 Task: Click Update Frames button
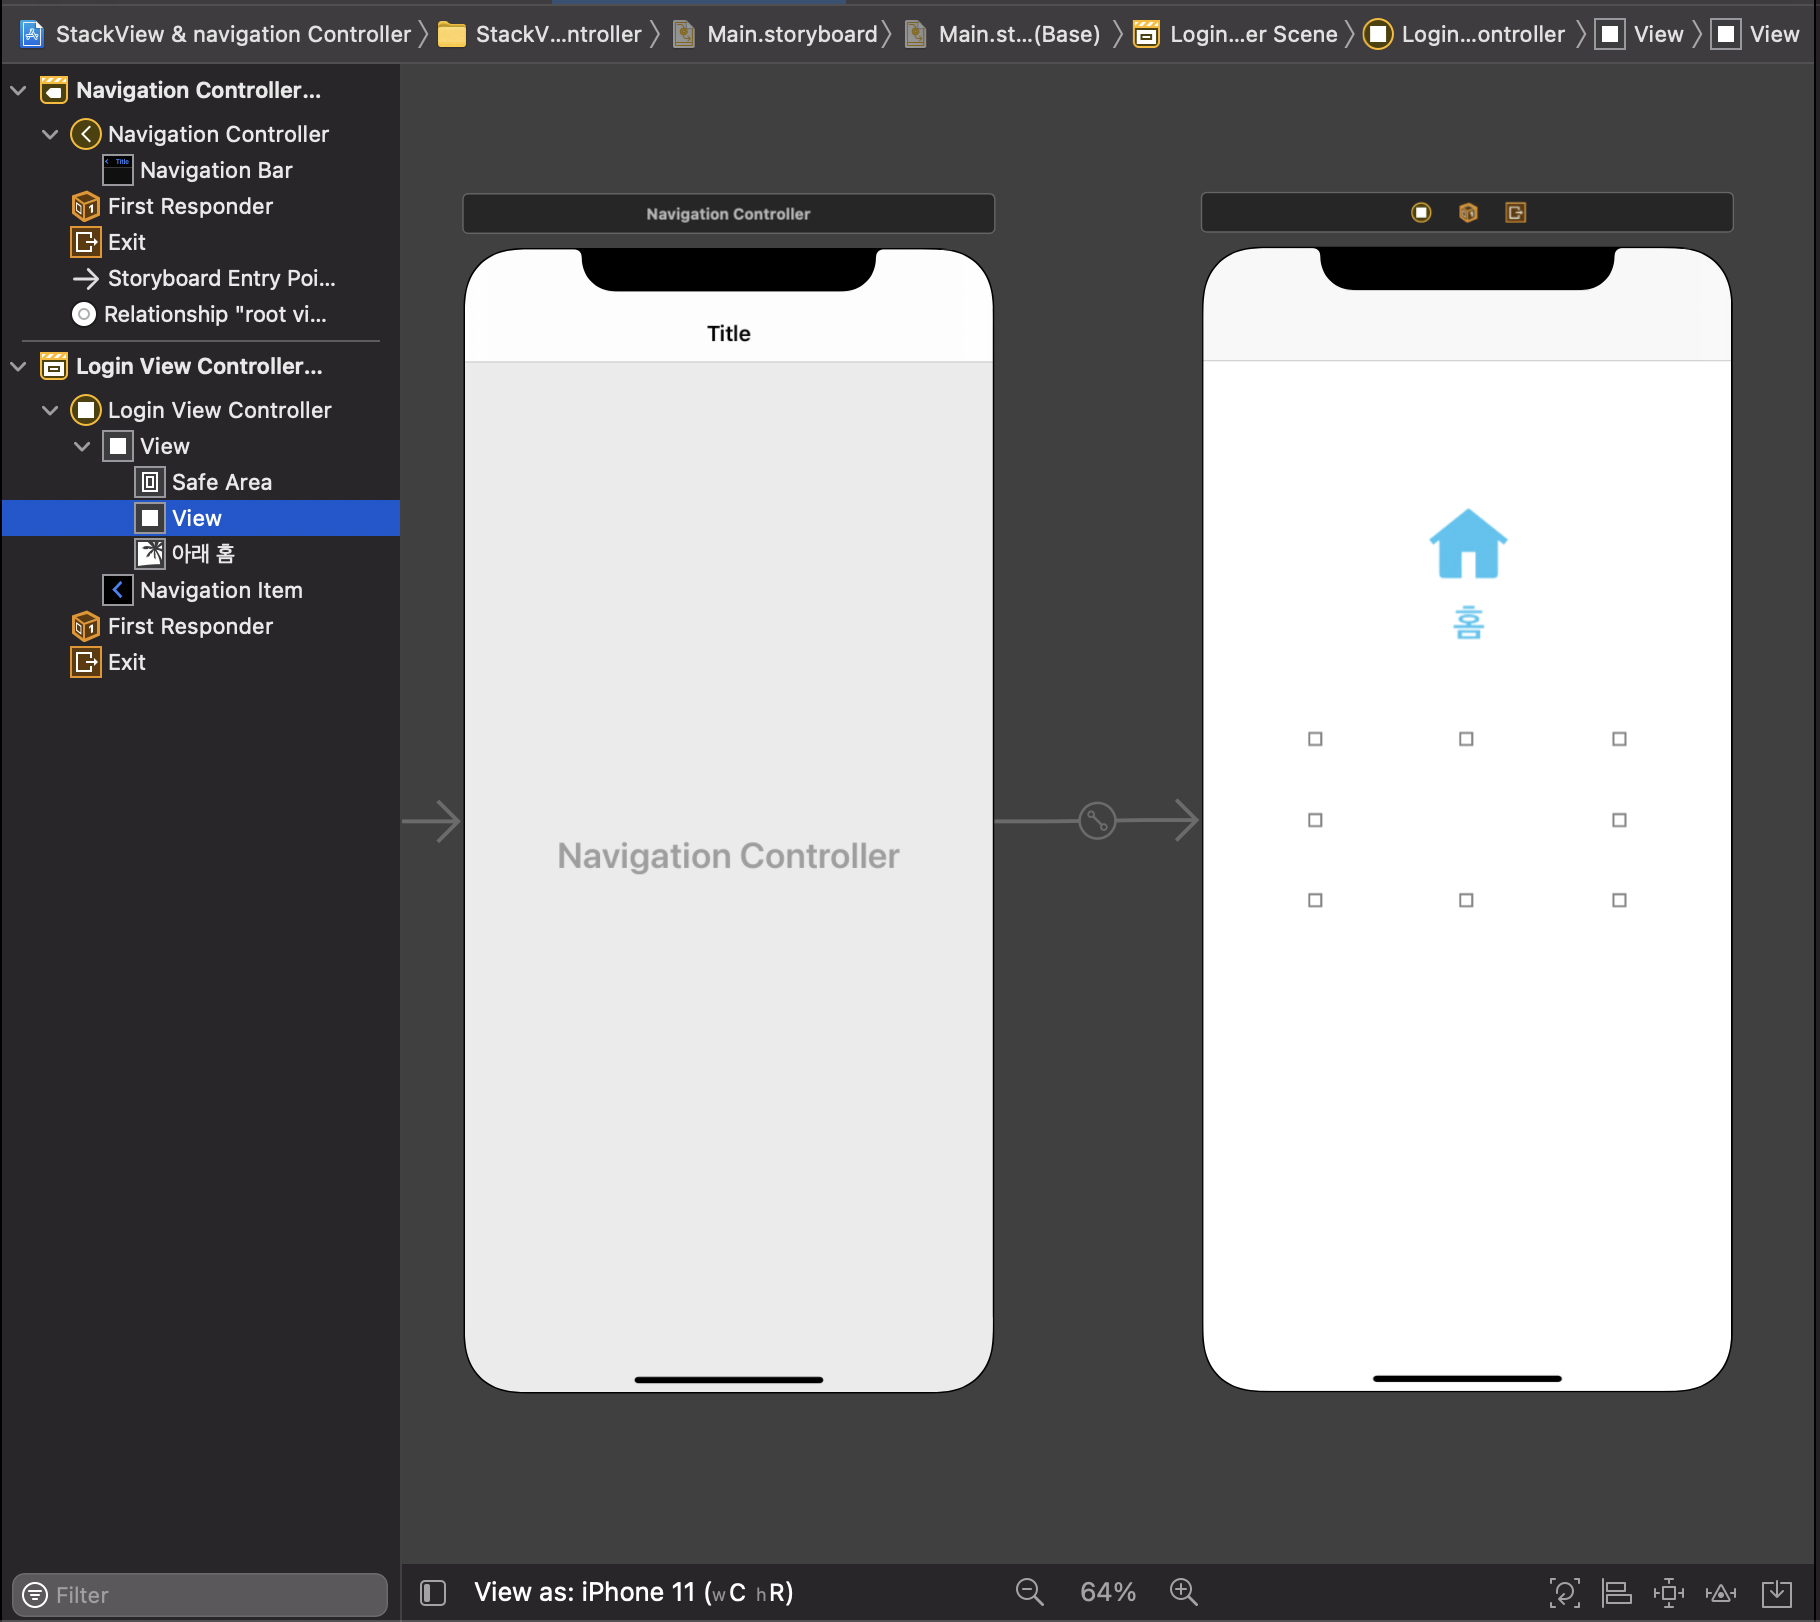pyautogui.click(x=1565, y=1592)
